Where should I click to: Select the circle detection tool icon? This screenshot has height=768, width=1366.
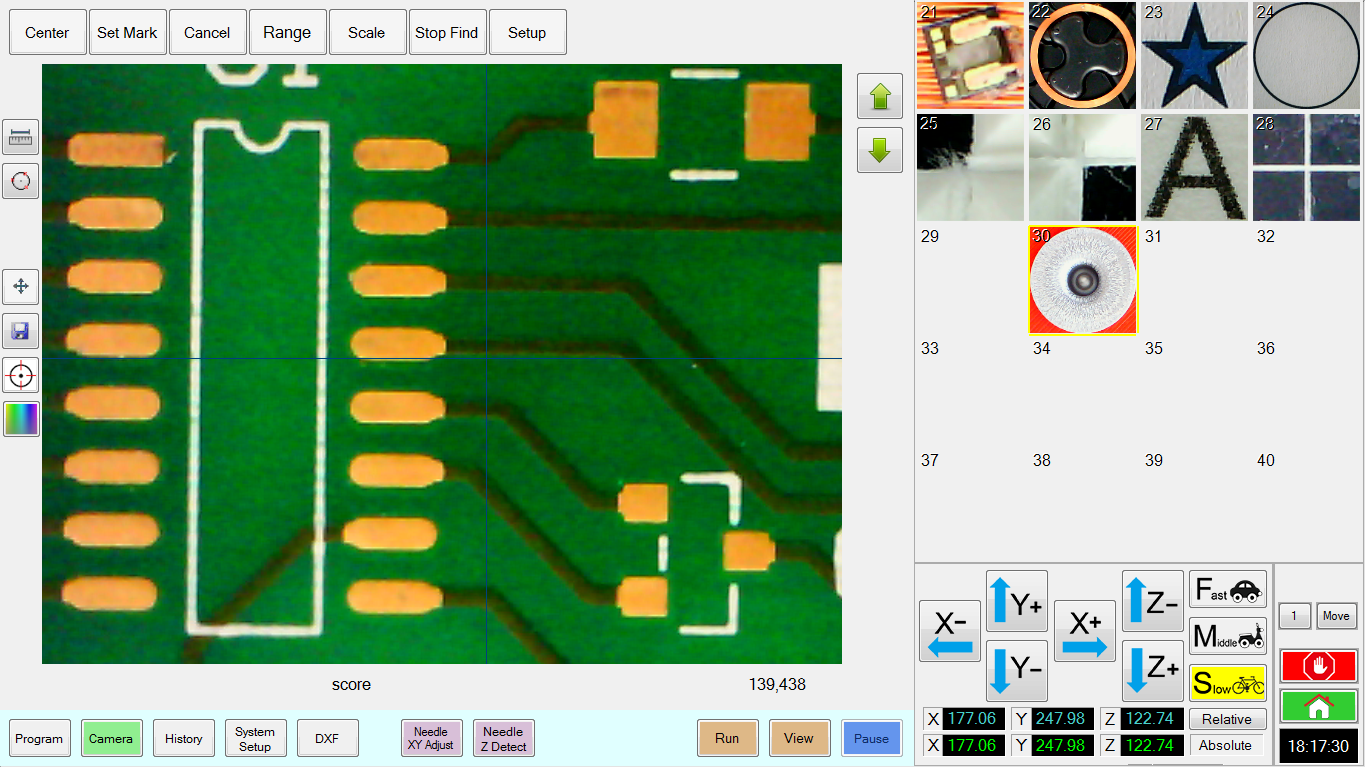(x=20, y=181)
